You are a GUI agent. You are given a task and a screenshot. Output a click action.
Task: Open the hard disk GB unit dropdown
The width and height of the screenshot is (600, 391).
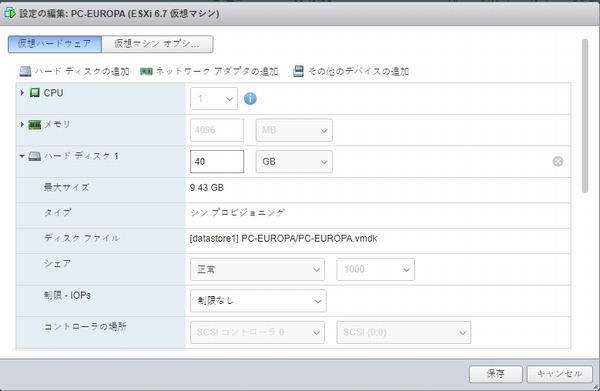point(294,161)
